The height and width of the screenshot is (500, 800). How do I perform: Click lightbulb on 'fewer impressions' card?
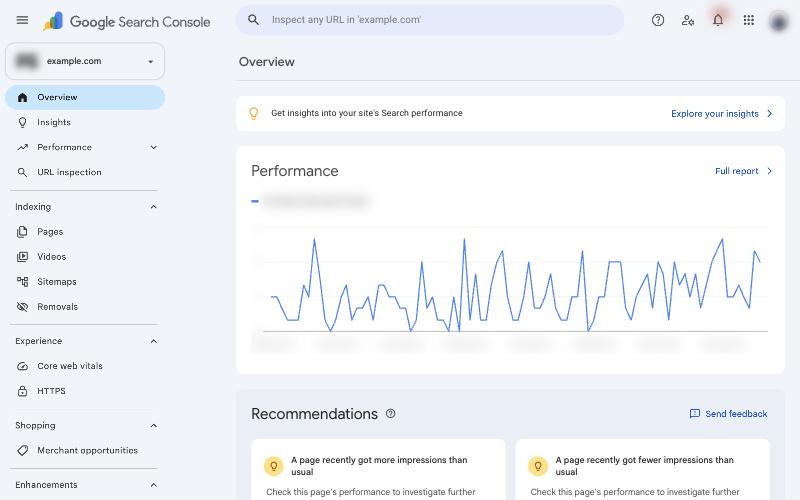(538, 465)
